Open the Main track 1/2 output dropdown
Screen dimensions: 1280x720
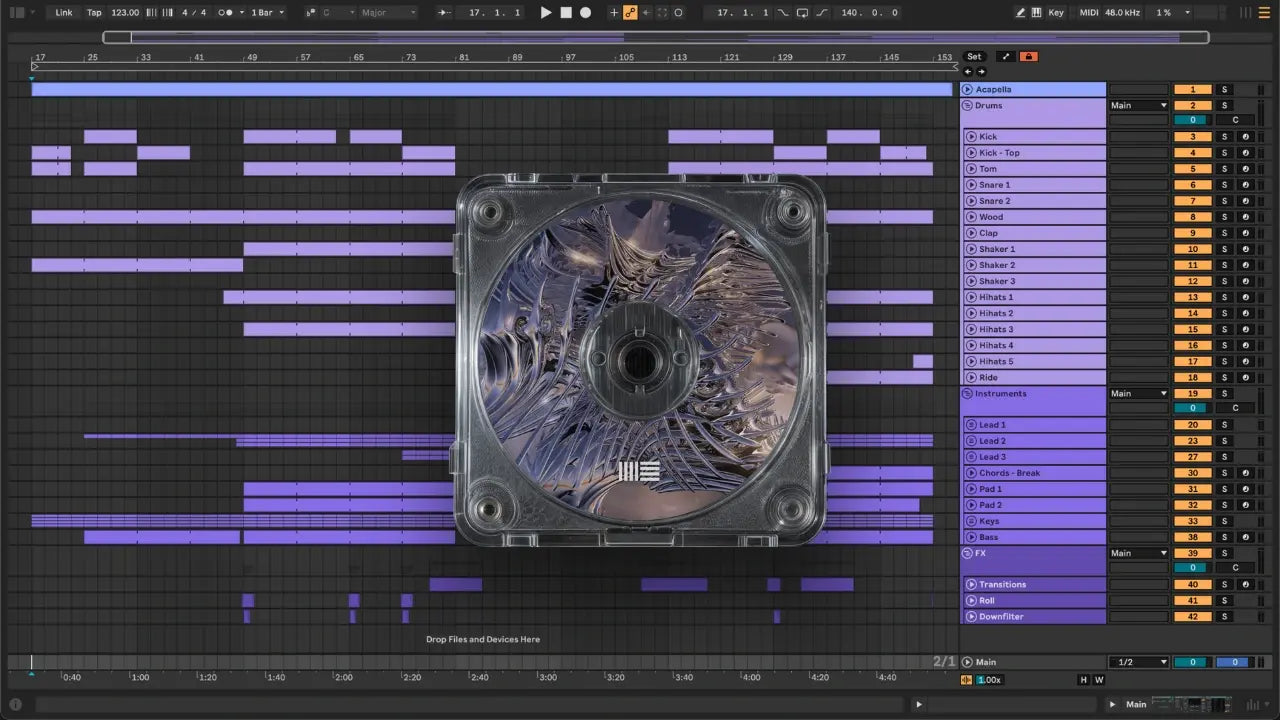(x=1138, y=662)
